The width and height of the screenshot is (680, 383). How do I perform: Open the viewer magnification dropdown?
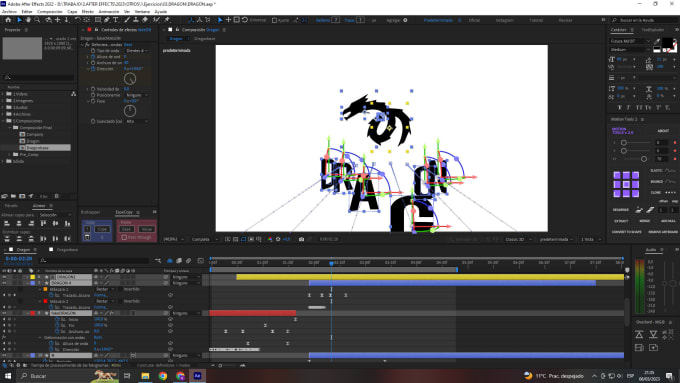tap(173, 239)
